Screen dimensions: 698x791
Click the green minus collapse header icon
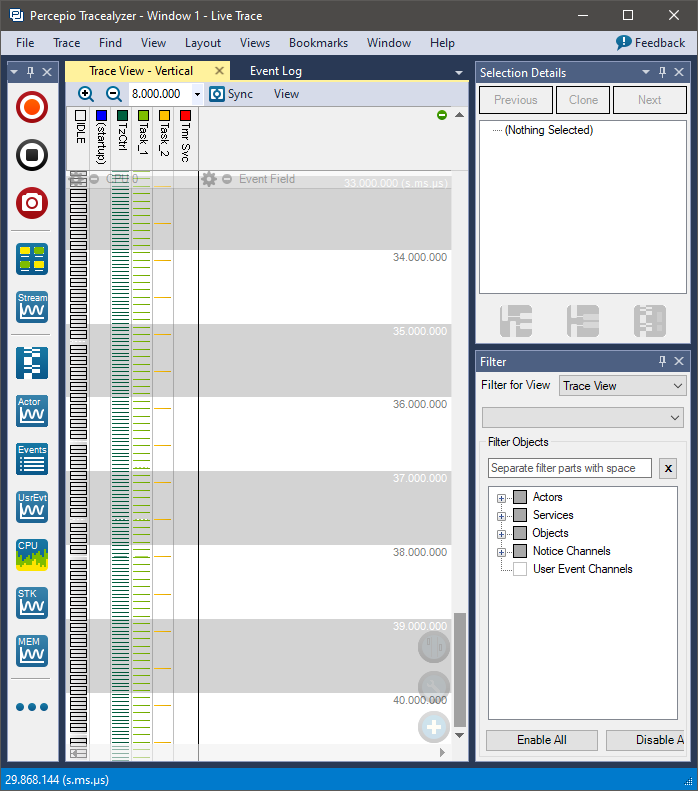point(442,115)
